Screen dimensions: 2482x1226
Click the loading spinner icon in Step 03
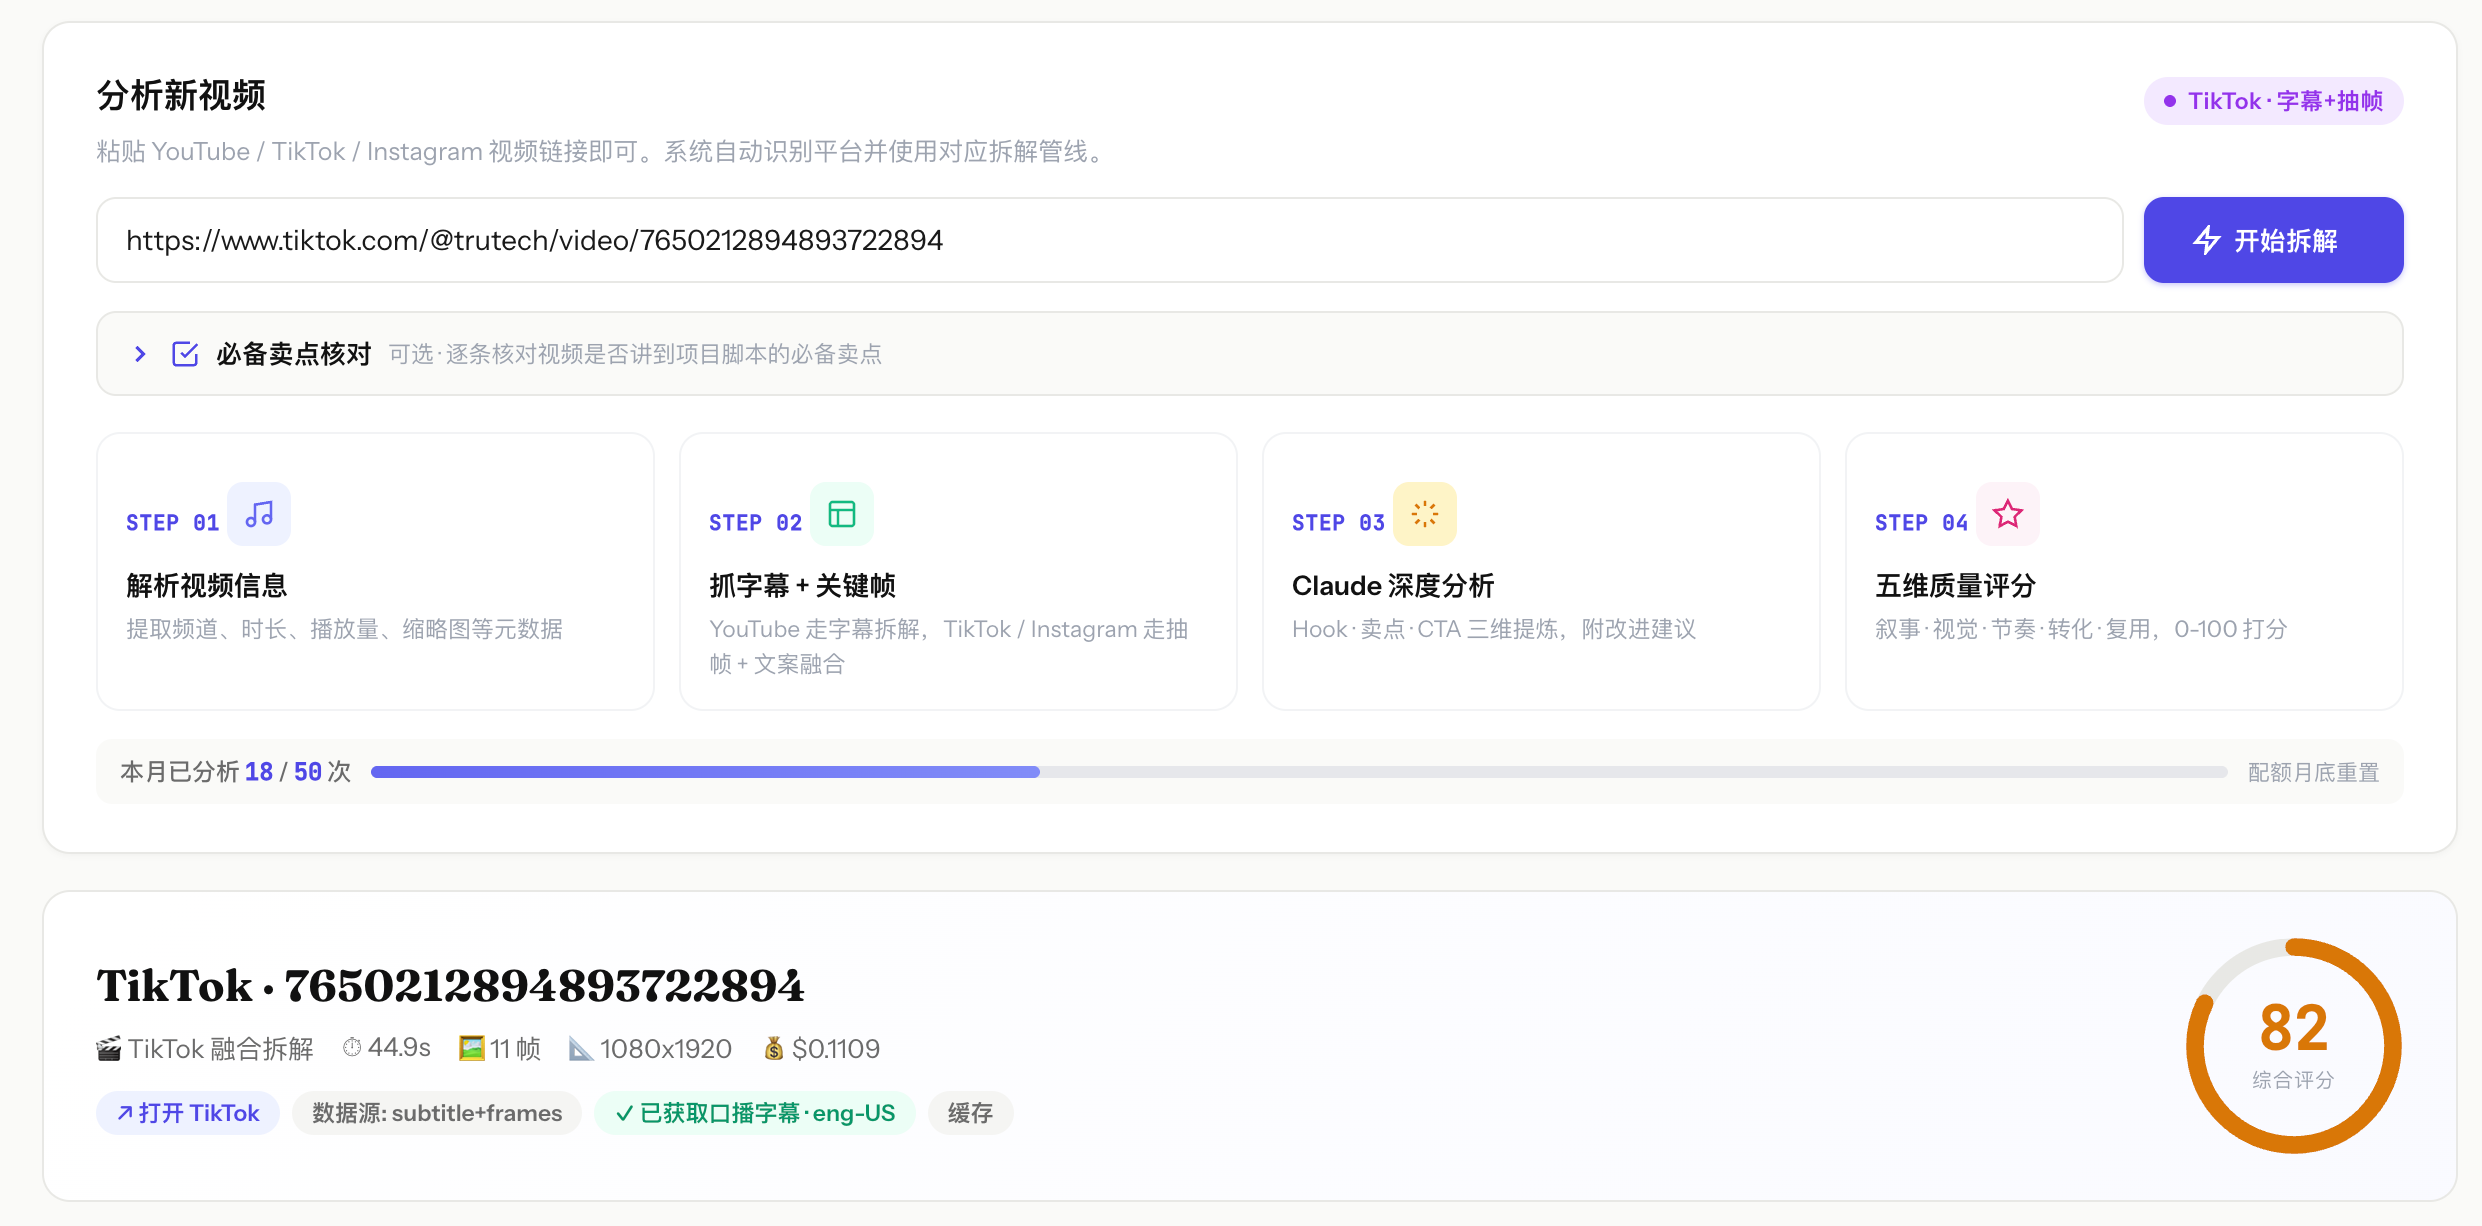tap(1425, 514)
